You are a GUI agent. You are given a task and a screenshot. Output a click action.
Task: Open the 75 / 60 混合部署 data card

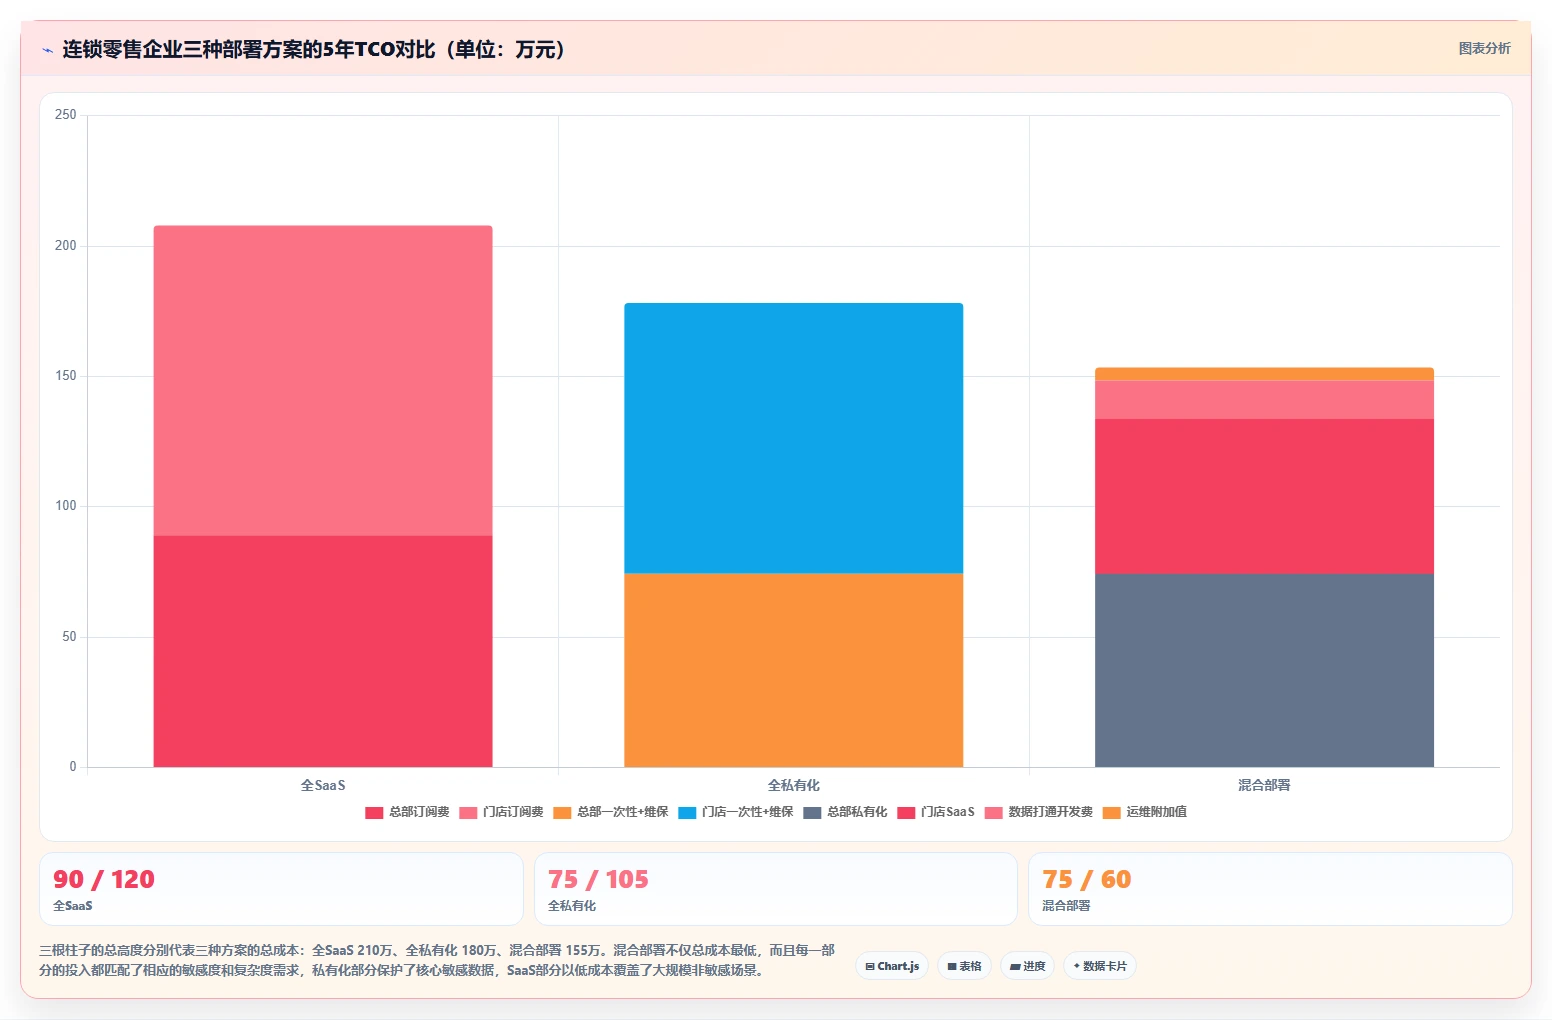[1270, 889]
